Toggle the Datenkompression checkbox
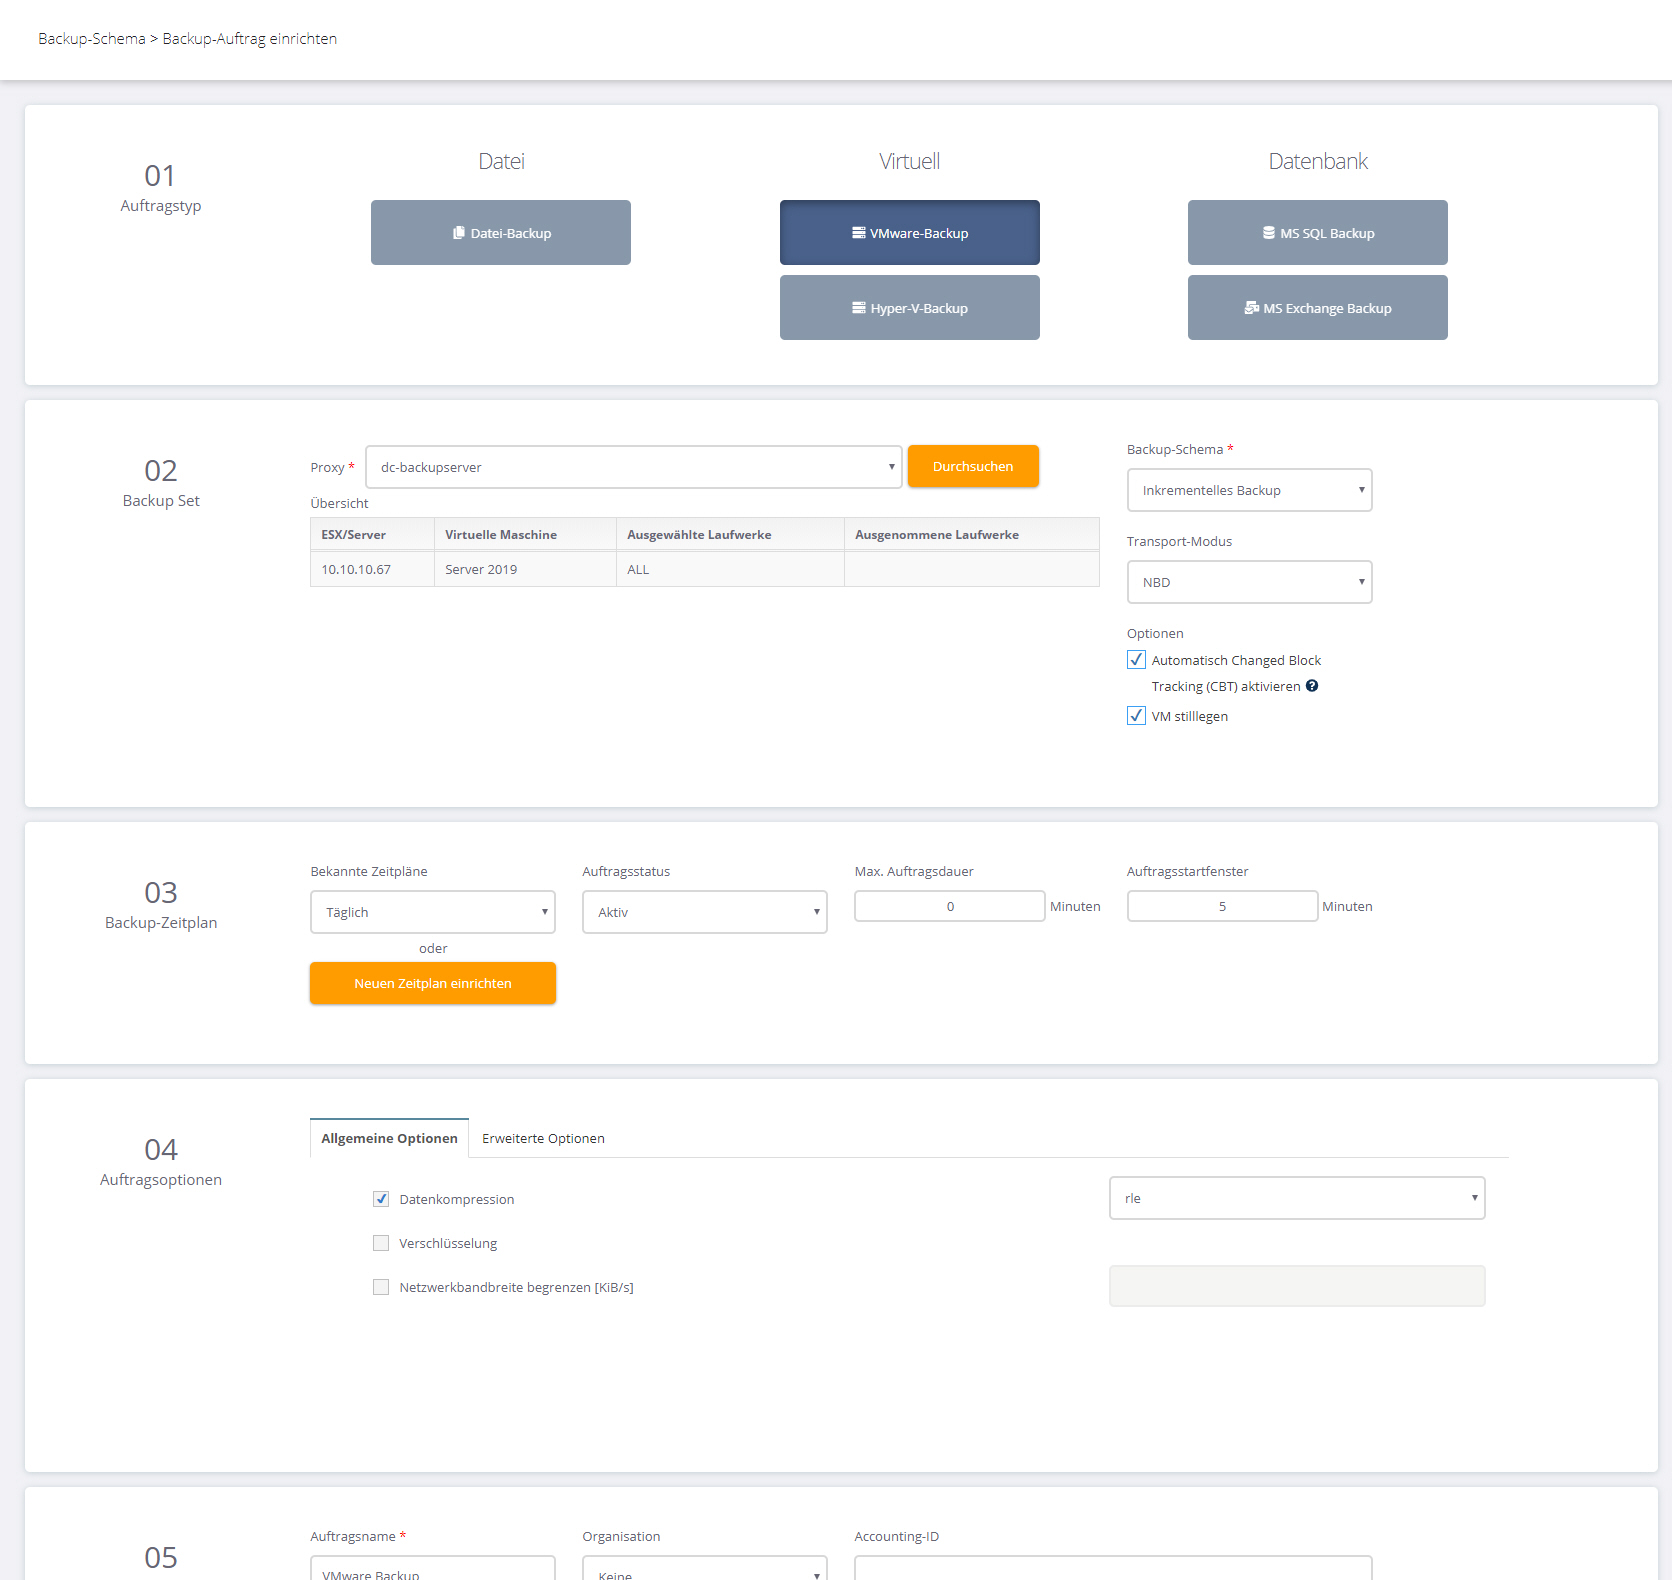This screenshot has height=1580, width=1672. click(x=381, y=1199)
